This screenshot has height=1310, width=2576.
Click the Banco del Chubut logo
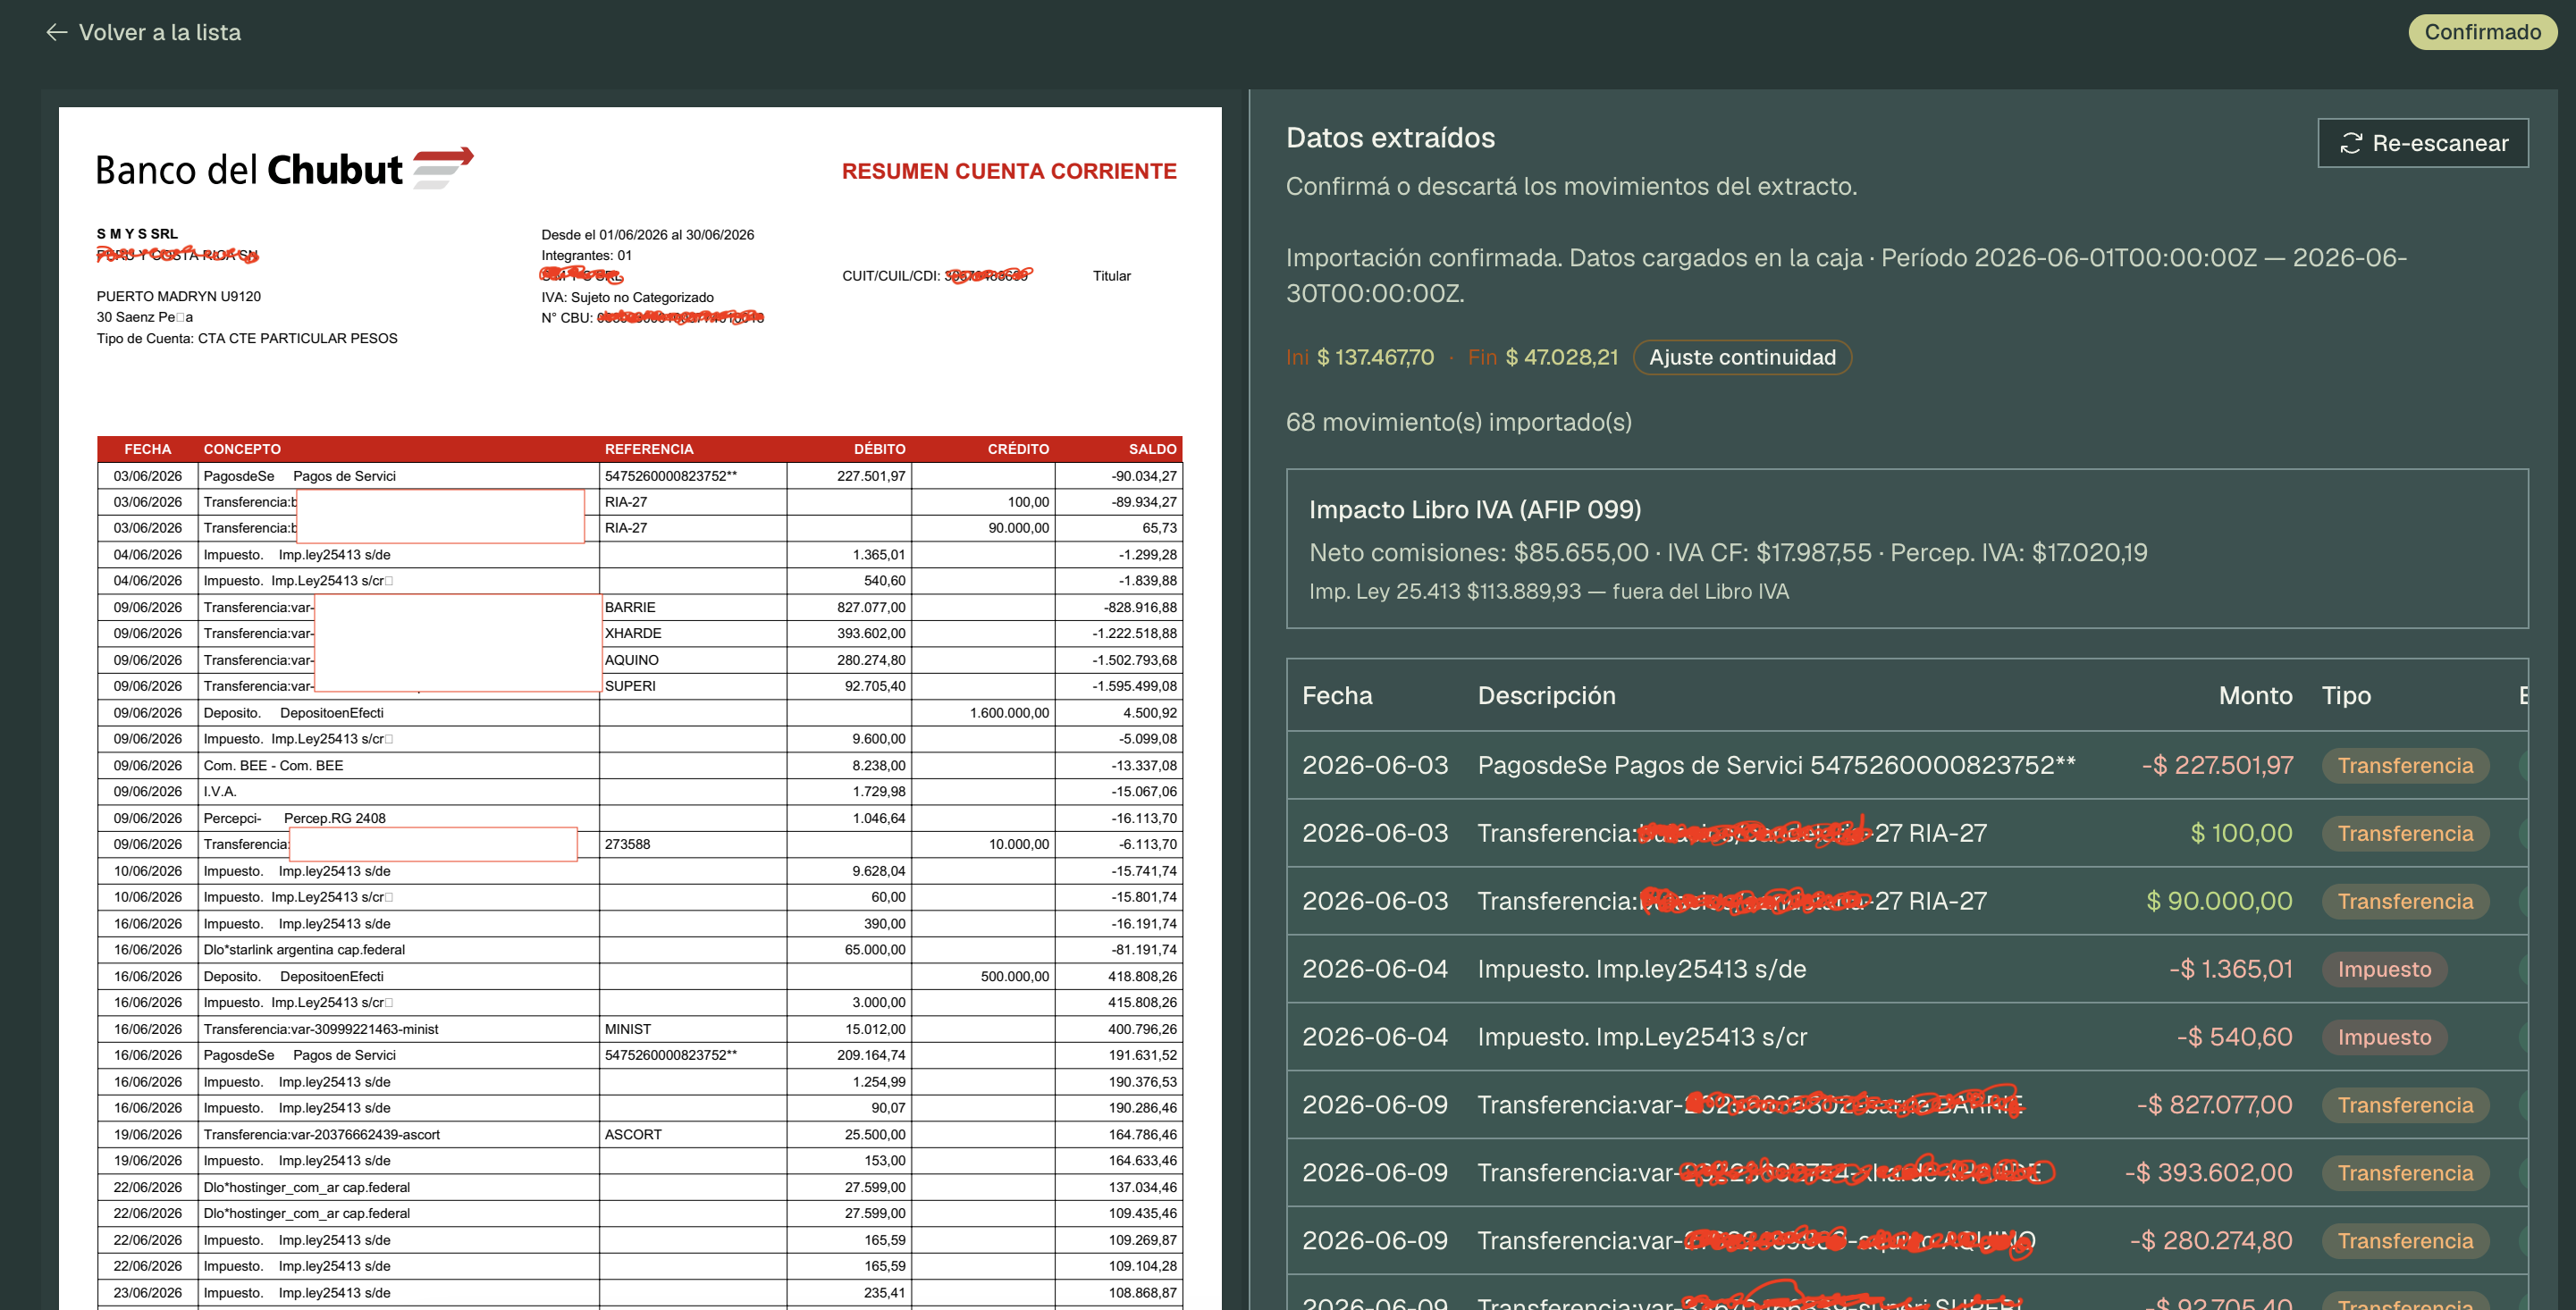(284, 169)
